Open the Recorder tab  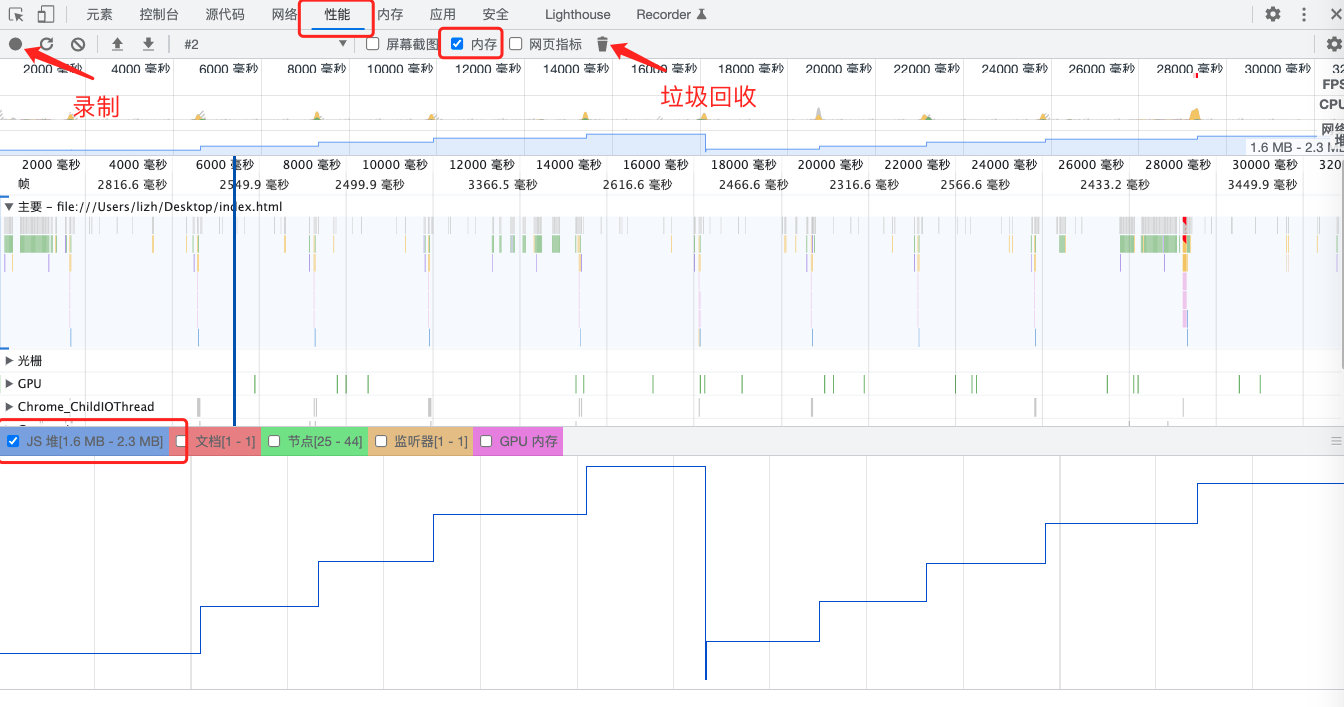click(x=671, y=14)
